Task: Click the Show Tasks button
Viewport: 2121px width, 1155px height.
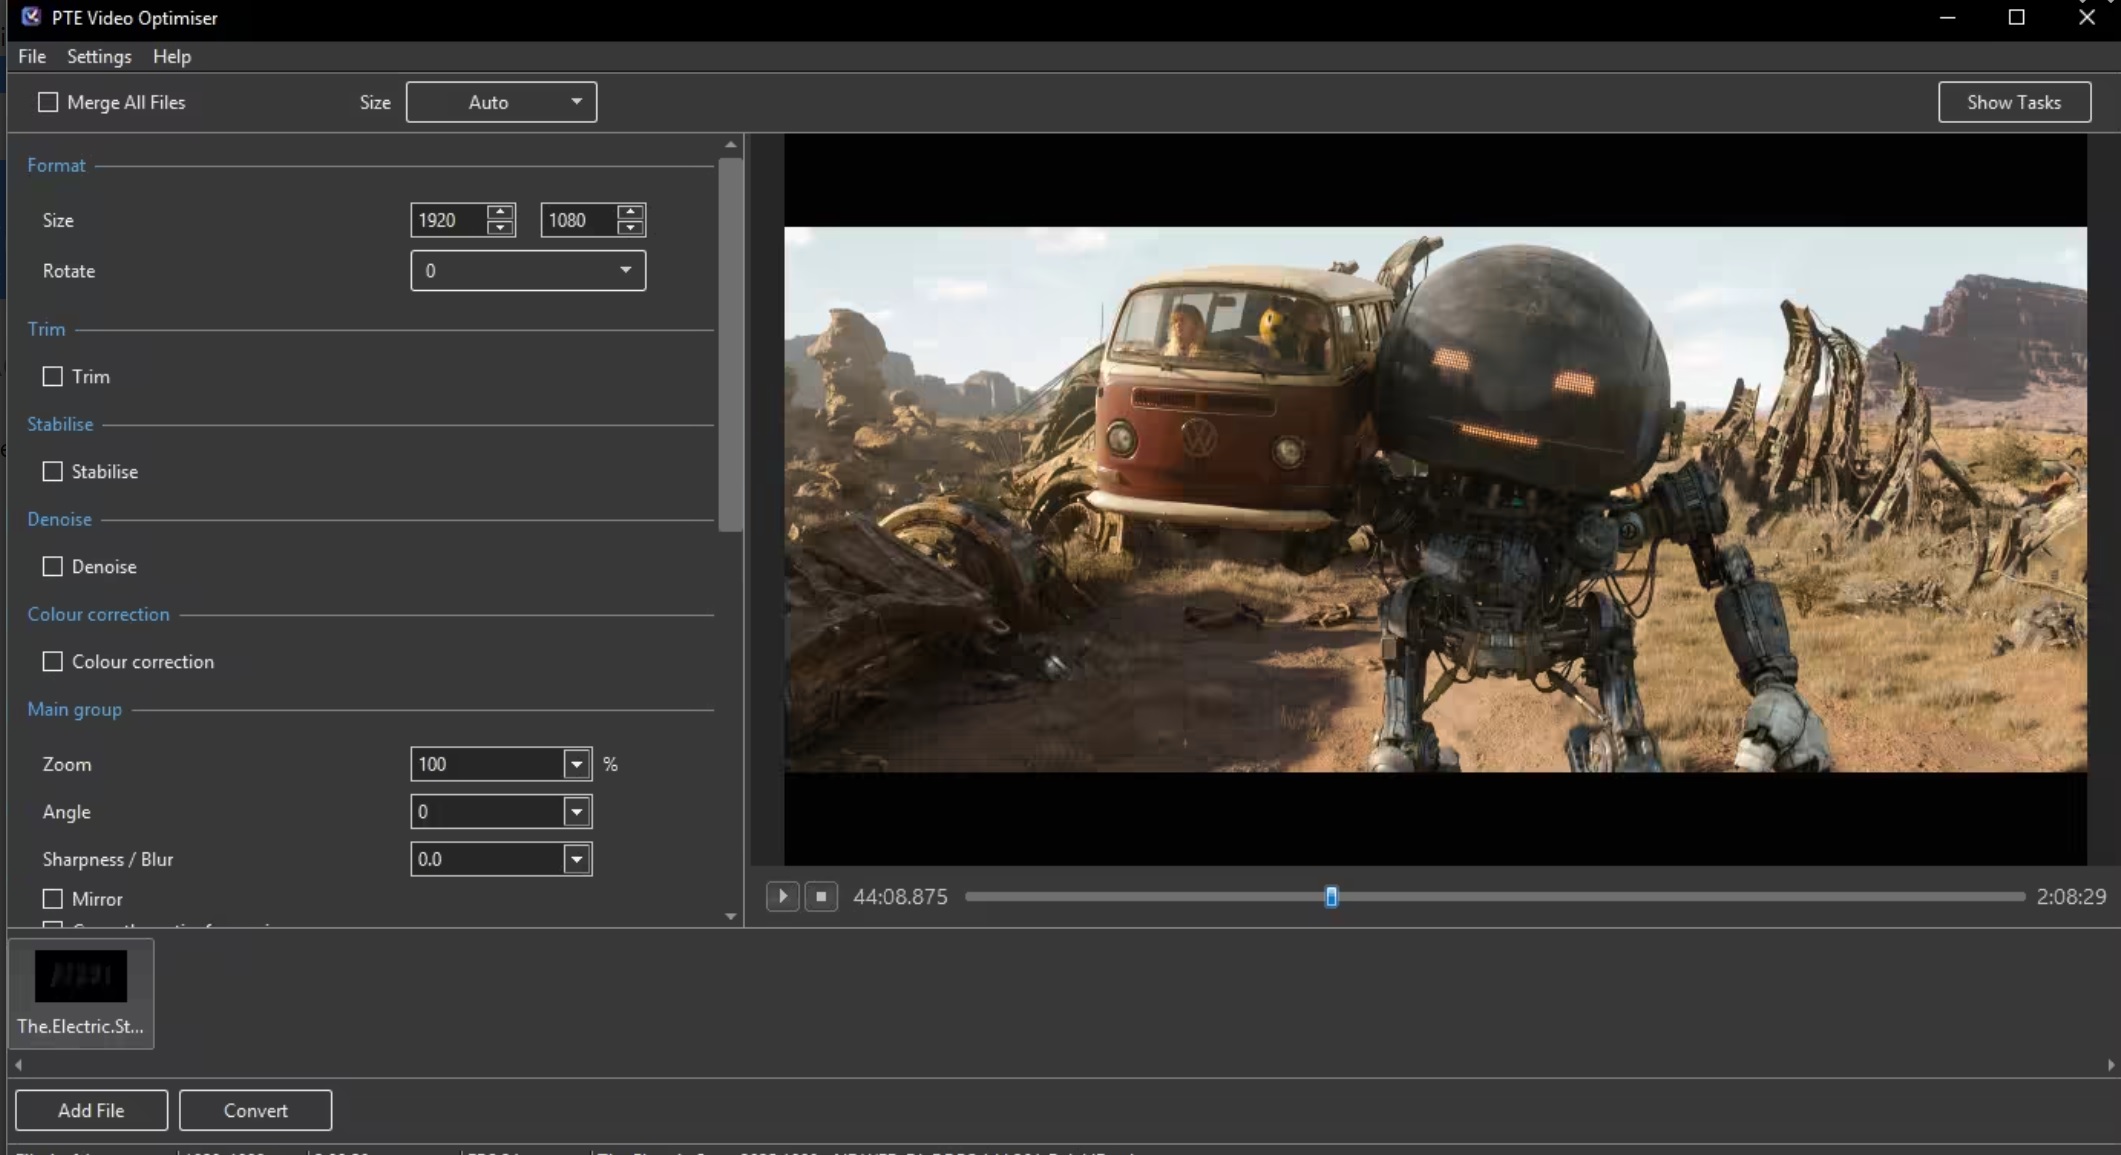Action: [2014, 102]
